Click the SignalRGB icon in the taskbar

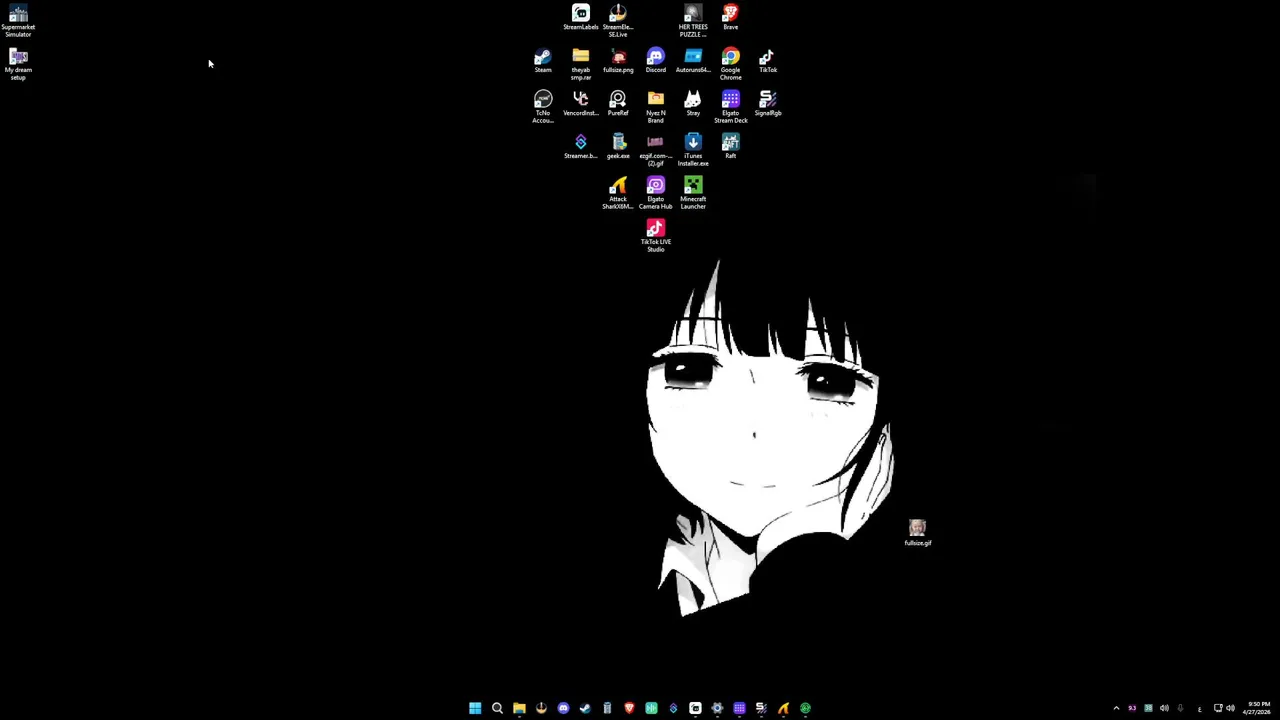click(x=761, y=708)
